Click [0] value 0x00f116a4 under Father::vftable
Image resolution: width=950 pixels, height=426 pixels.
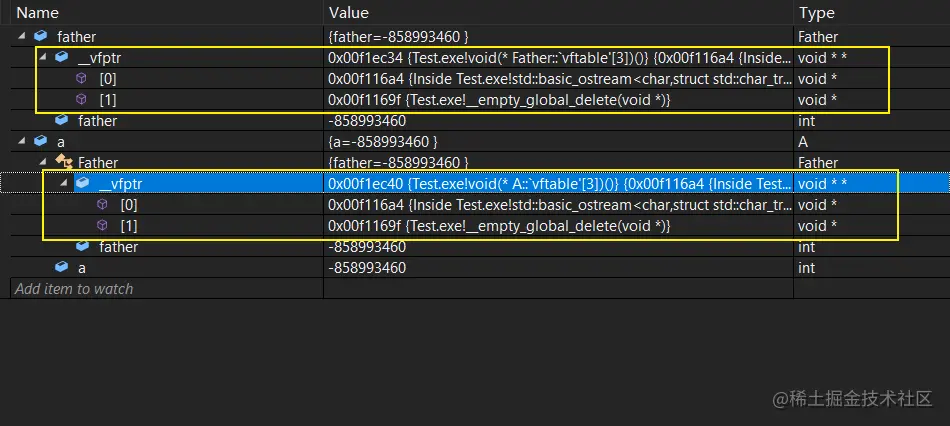pos(560,79)
